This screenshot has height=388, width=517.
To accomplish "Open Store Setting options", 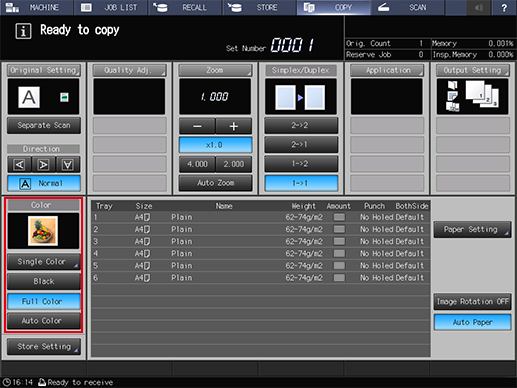I will point(44,347).
